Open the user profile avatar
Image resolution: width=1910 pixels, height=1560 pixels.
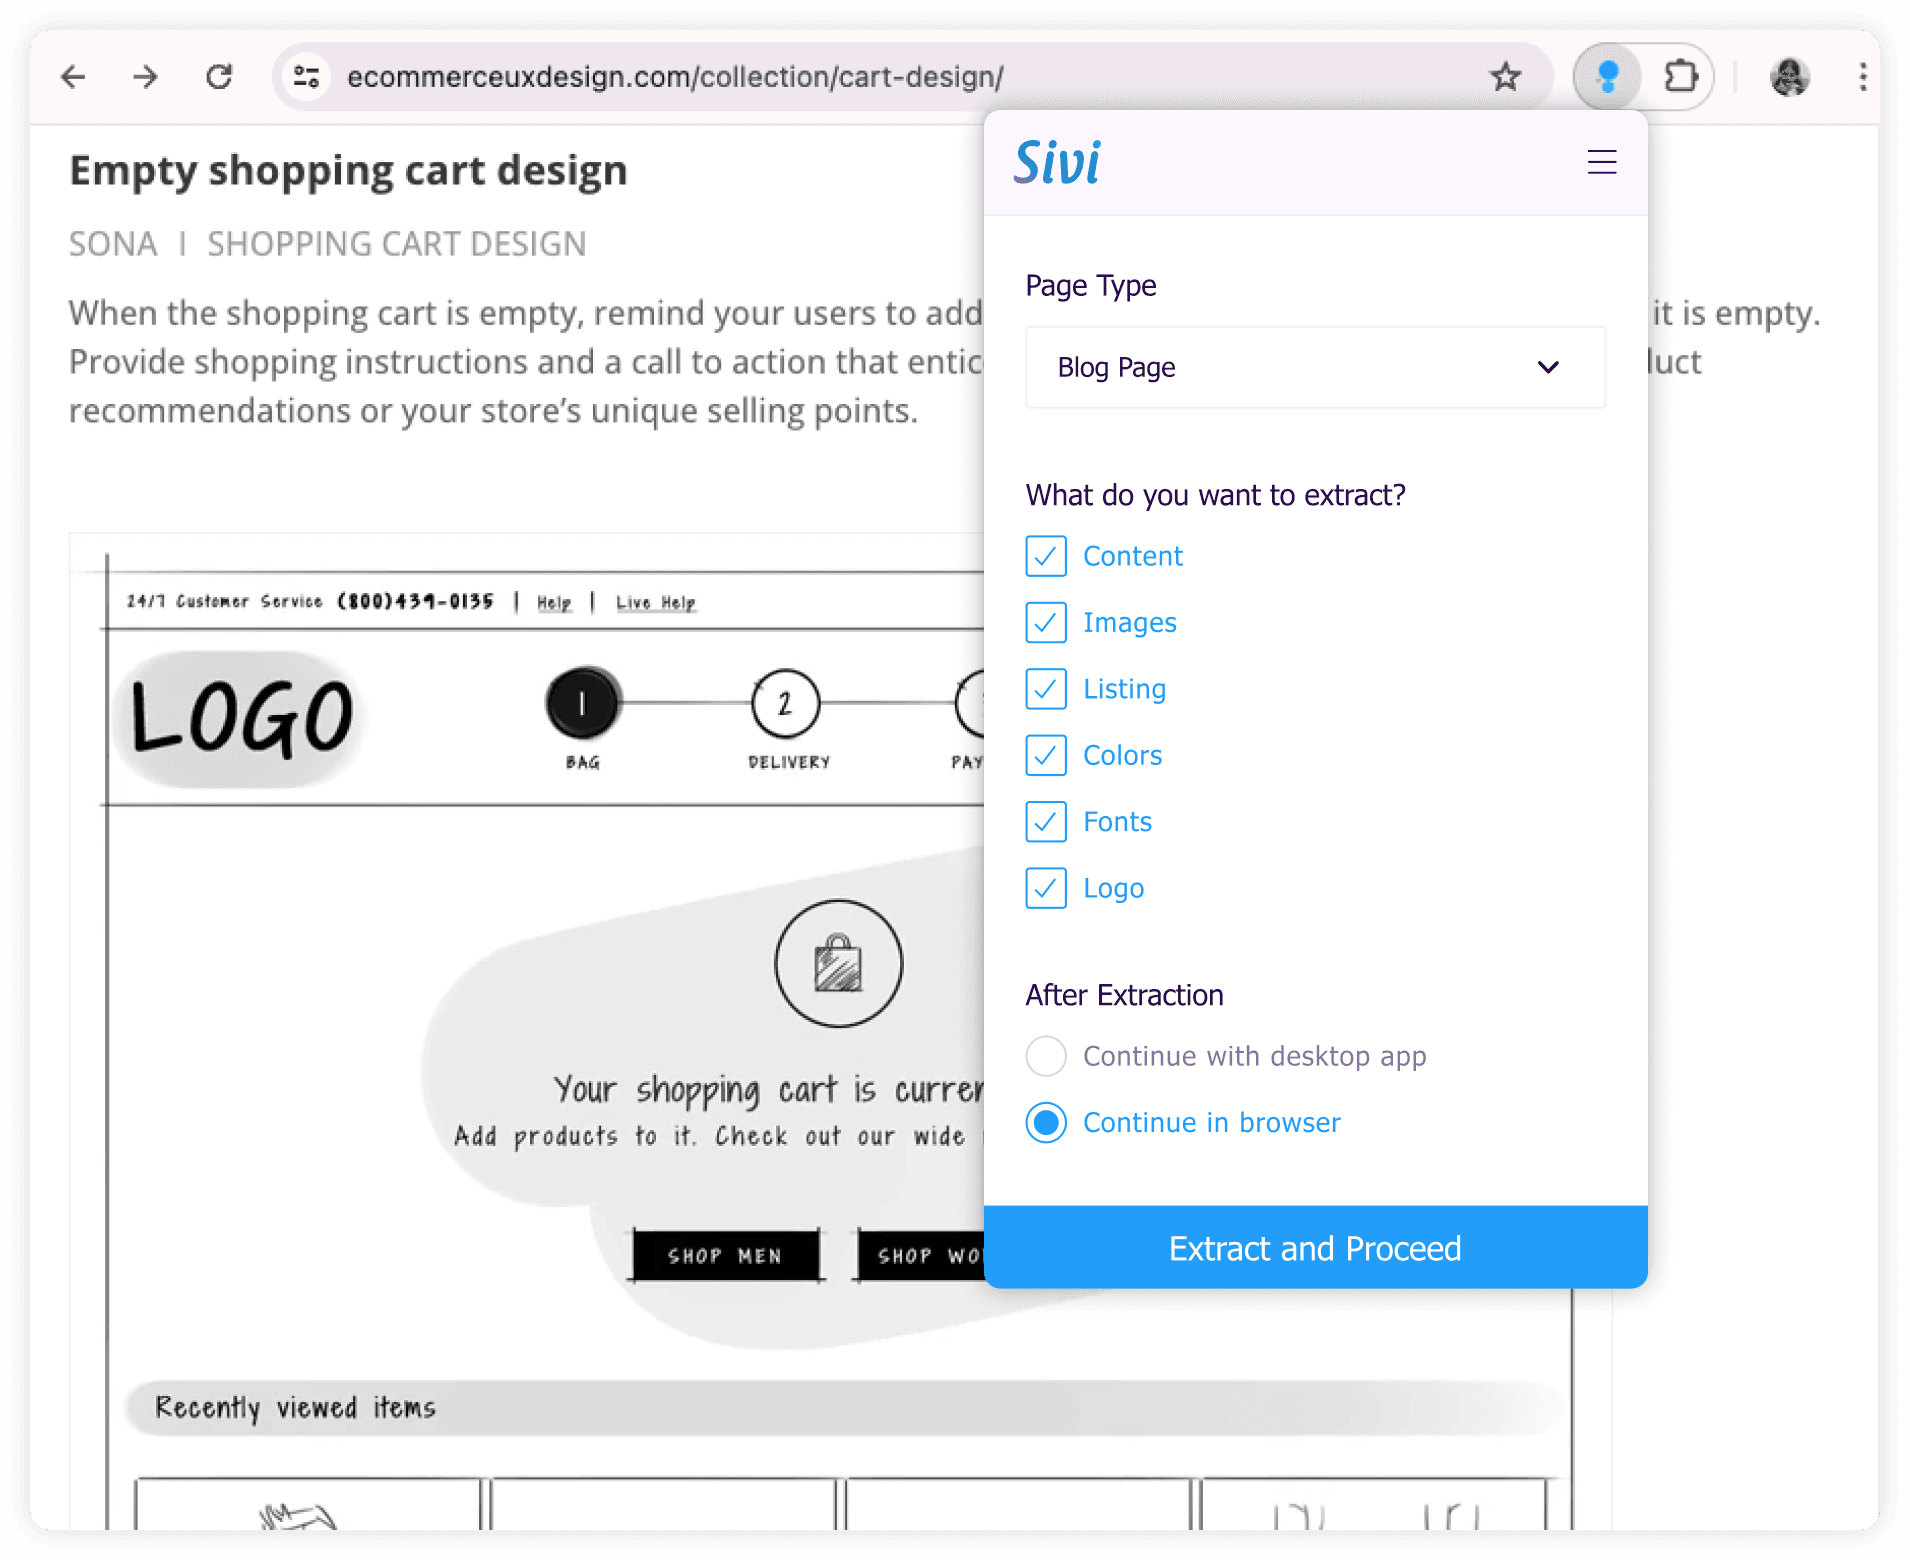(1789, 77)
